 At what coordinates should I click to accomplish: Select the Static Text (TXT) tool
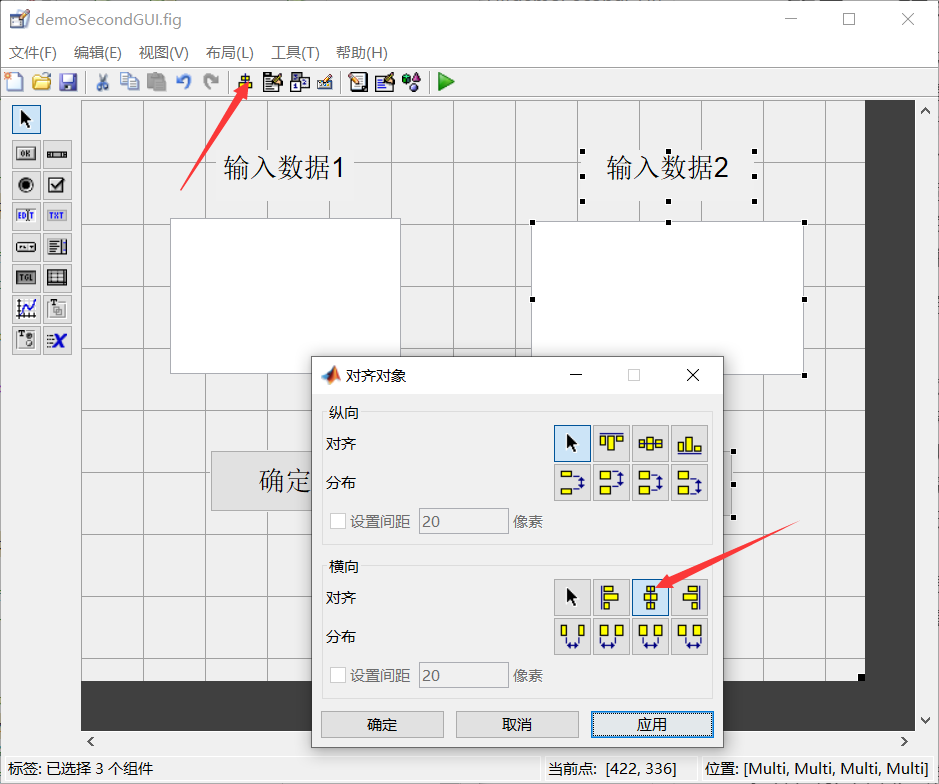pyautogui.click(x=57, y=215)
